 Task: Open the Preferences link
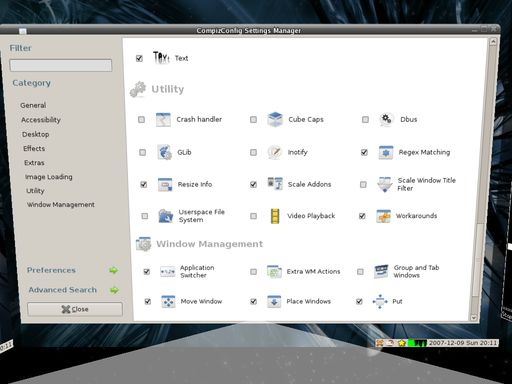51,270
